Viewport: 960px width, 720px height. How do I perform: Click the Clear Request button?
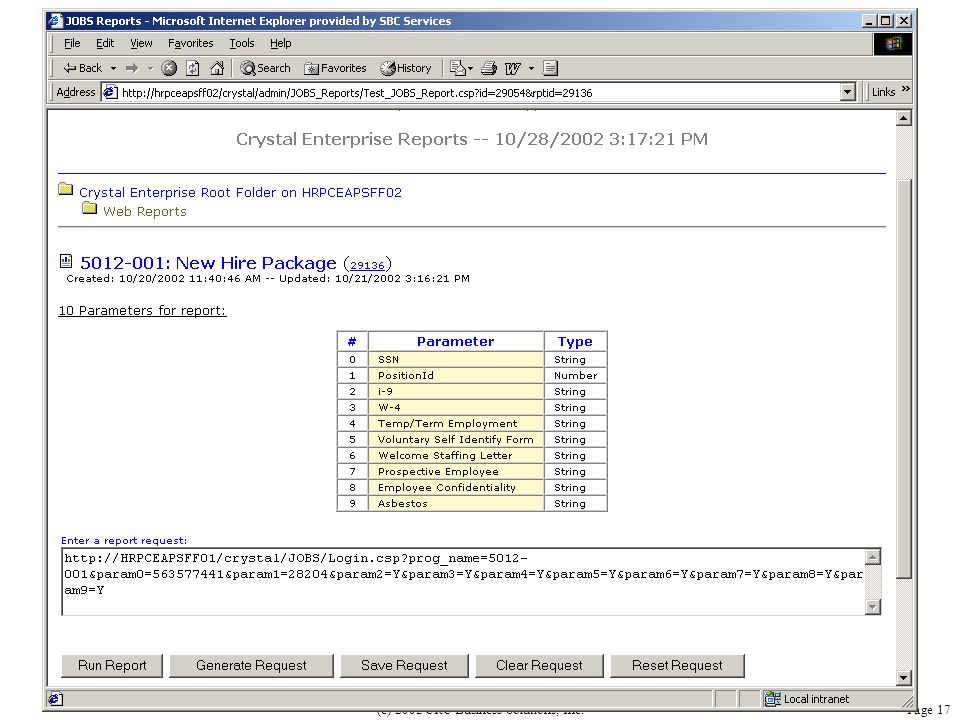pos(539,666)
